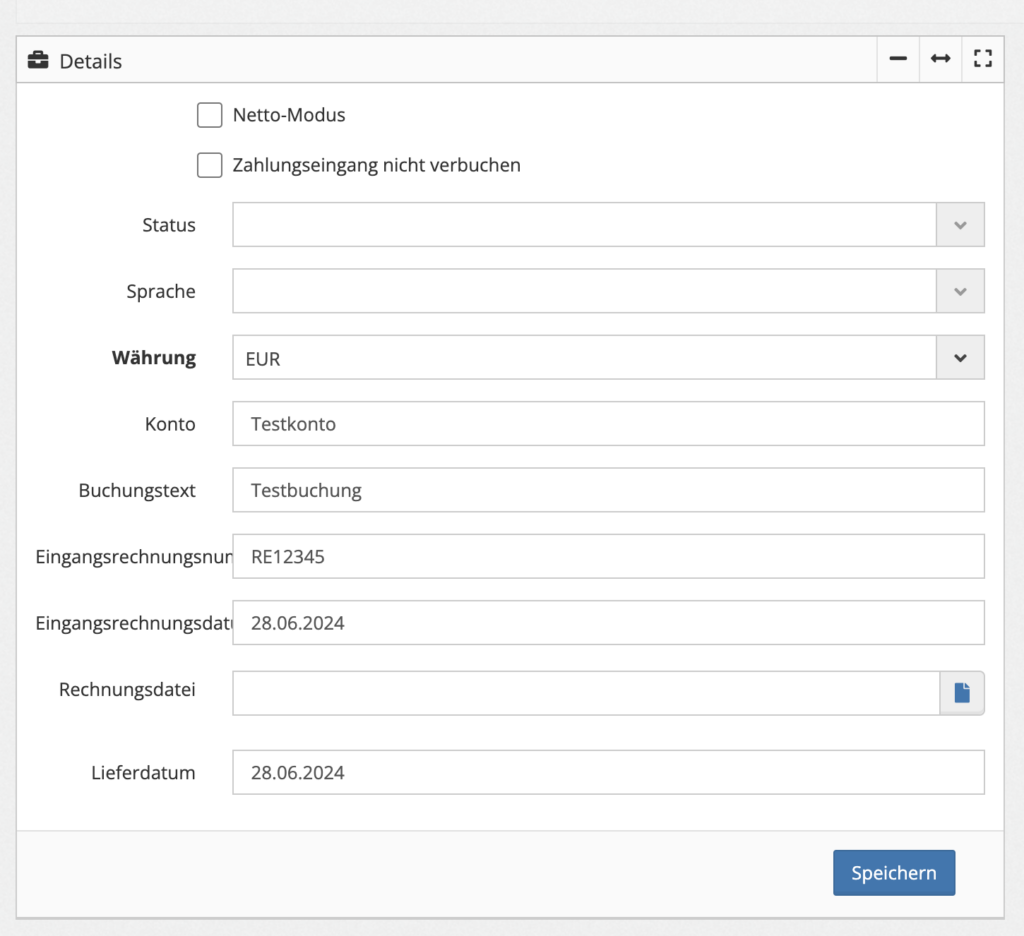The width and height of the screenshot is (1024, 936).
Task: Click the Lieferdatum label
Action: (x=143, y=773)
